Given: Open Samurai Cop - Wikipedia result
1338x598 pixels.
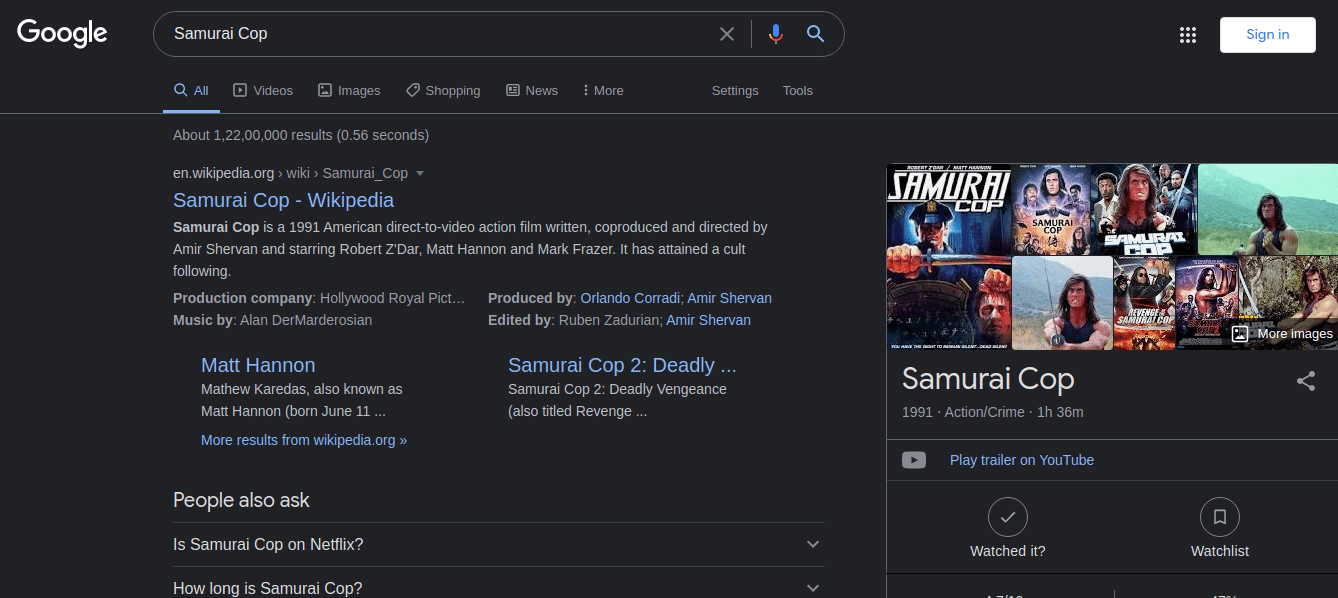Looking at the screenshot, I should click(x=283, y=200).
